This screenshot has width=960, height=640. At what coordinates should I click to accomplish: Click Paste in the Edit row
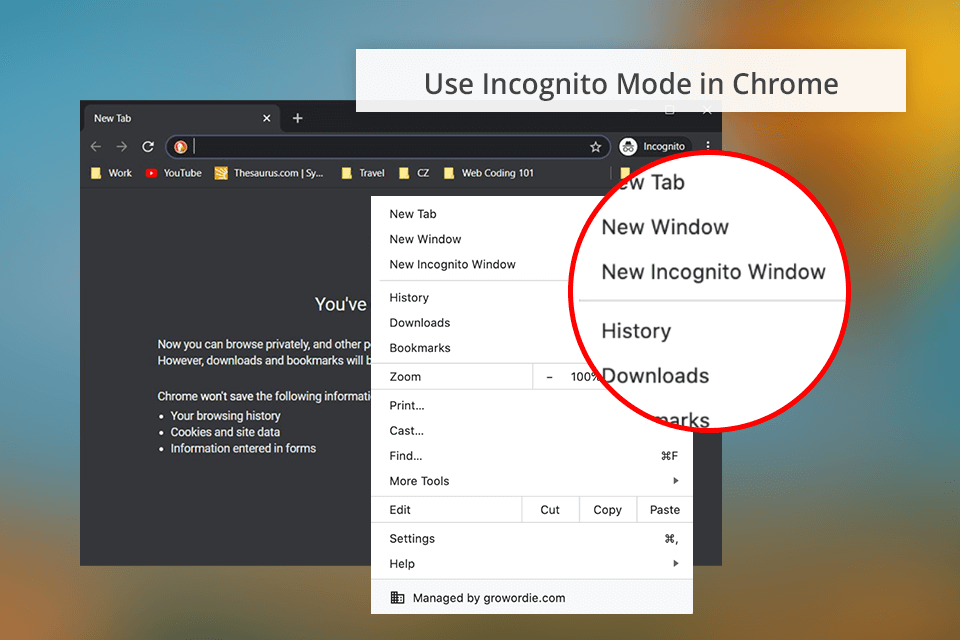[665, 510]
